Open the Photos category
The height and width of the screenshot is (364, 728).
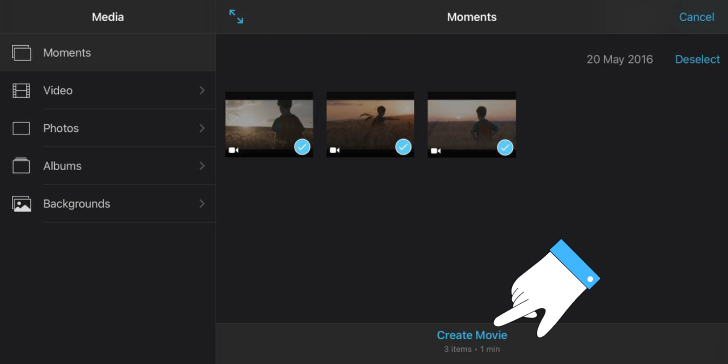pos(108,128)
